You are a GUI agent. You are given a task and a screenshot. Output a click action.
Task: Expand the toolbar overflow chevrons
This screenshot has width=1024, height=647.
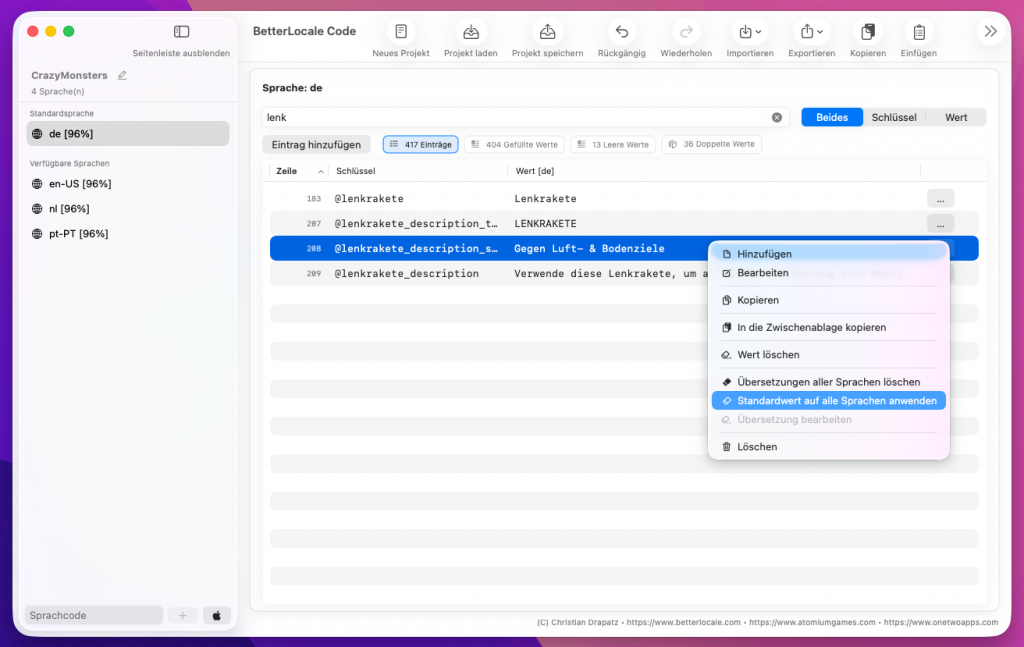coord(990,32)
